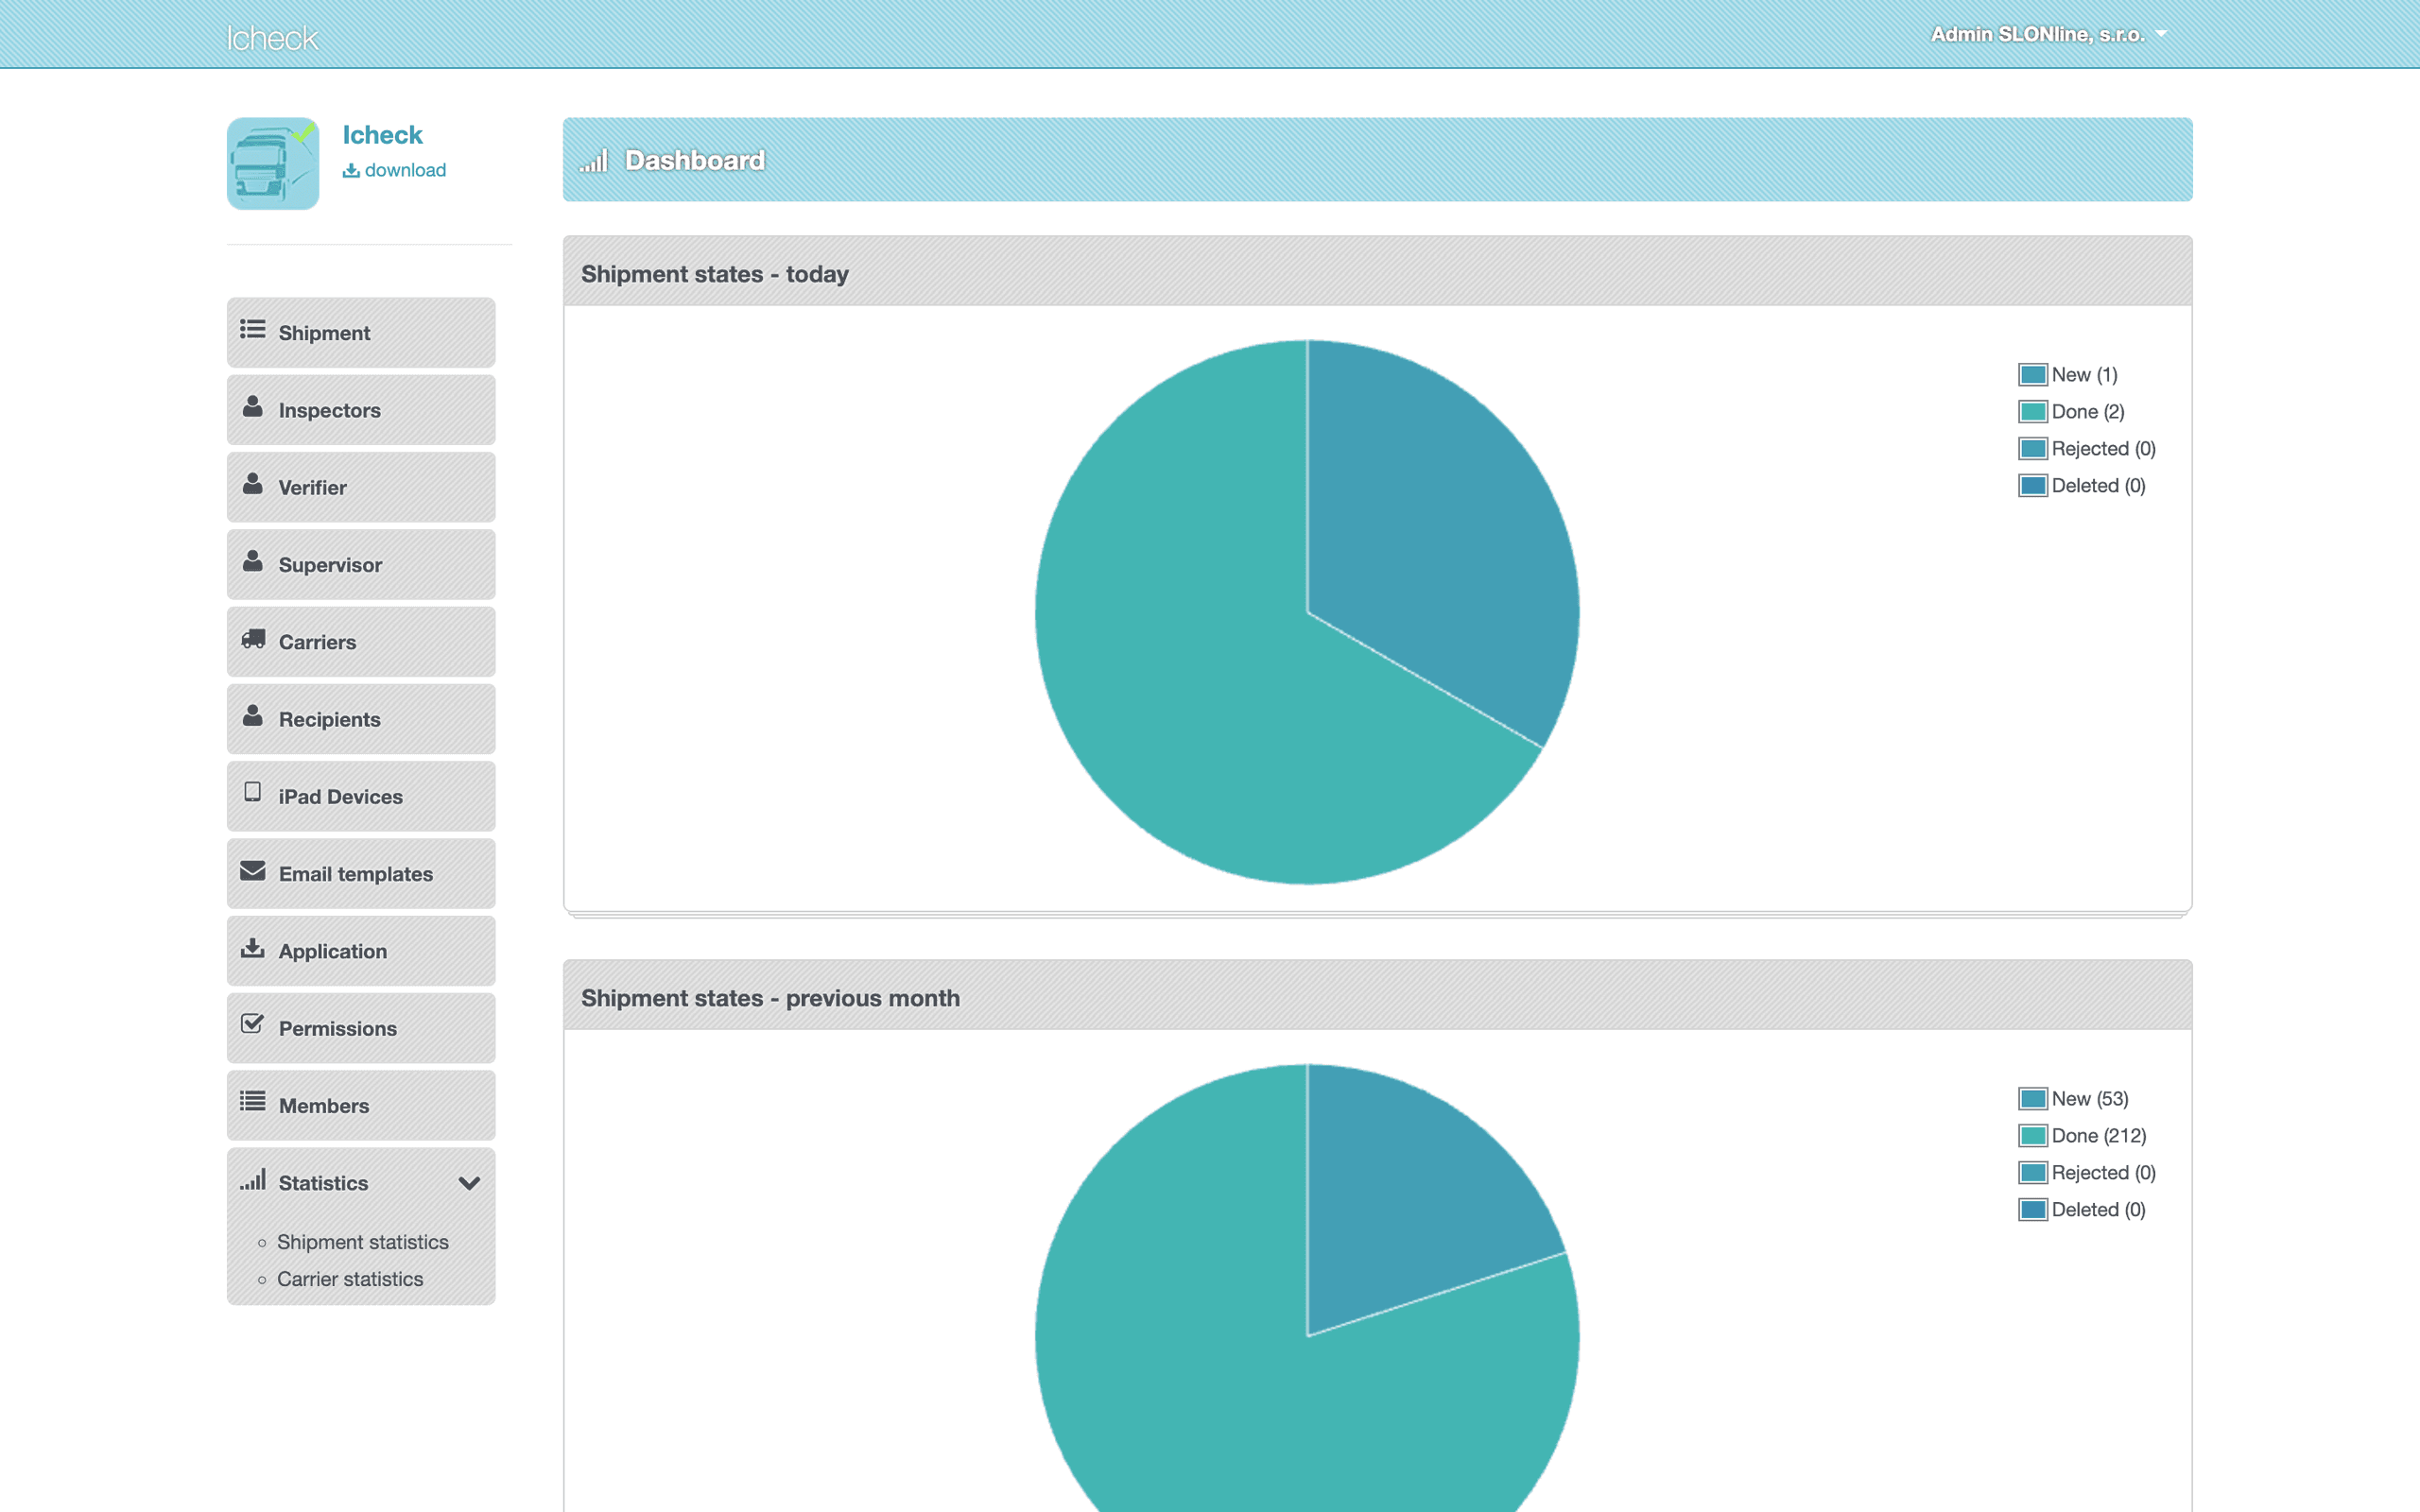This screenshot has width=2420, height=1512.
Task: Click the Recipients person icon
Action: (253, 716)
